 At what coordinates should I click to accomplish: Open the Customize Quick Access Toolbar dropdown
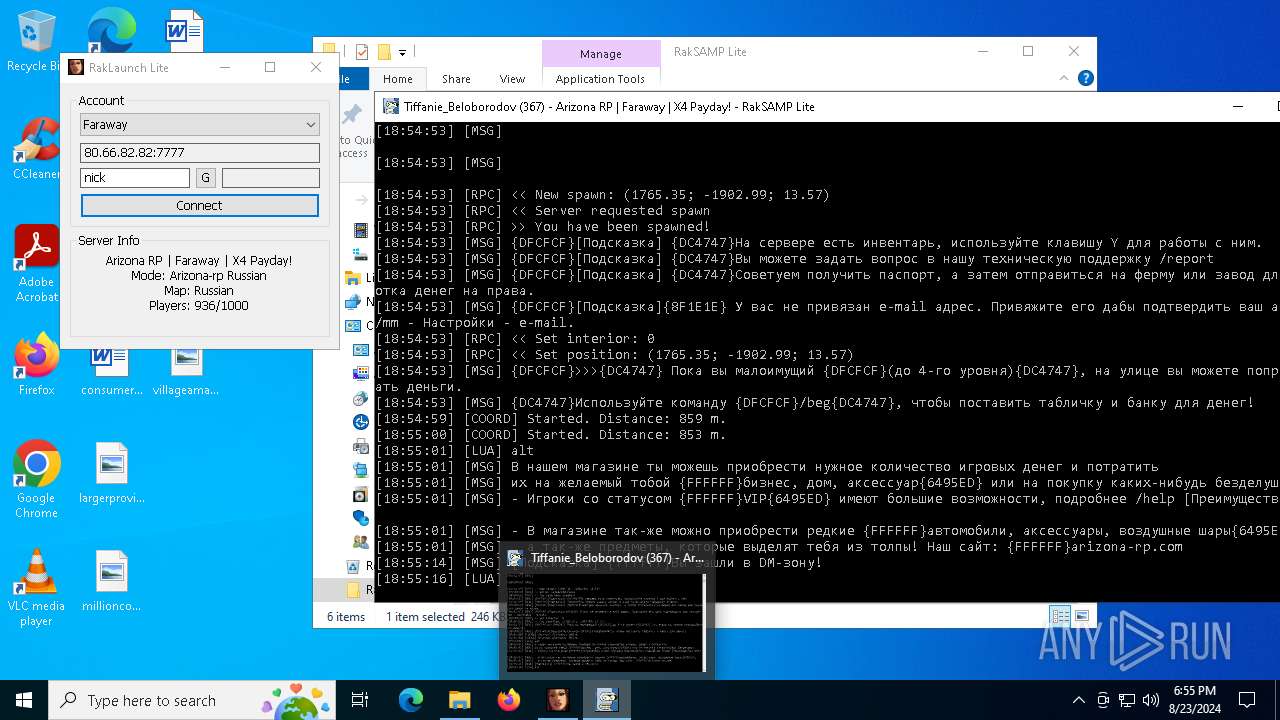[x=402, y=52]
